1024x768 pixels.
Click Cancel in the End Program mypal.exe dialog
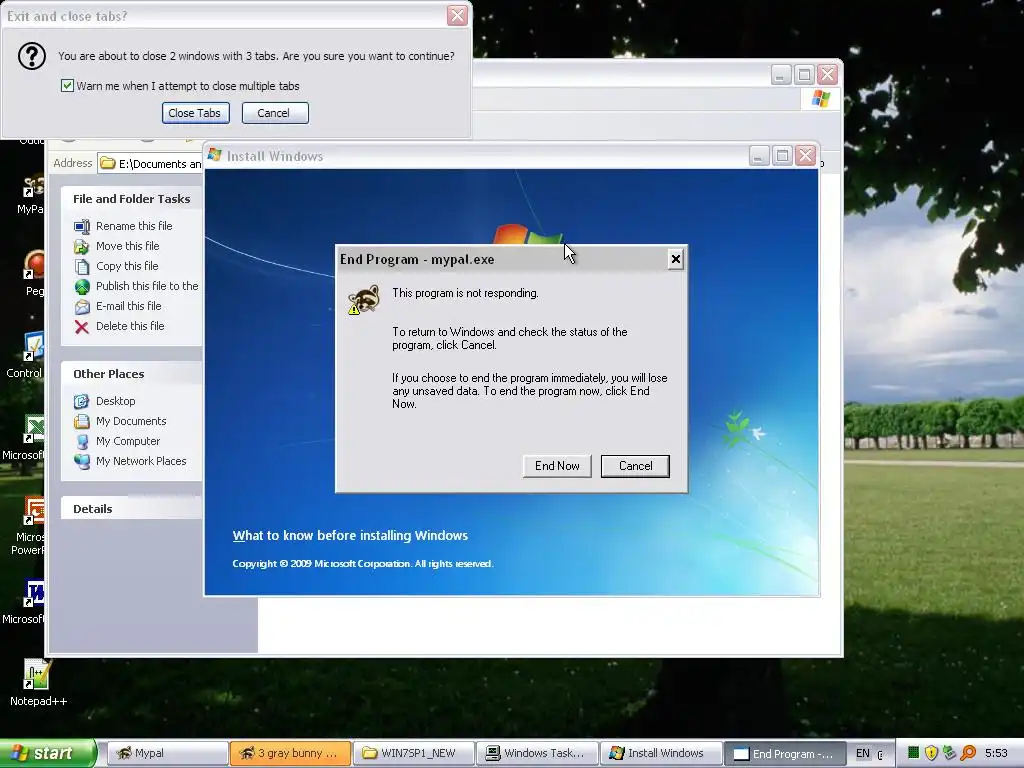pyautogui.click(x=635, y=466)
